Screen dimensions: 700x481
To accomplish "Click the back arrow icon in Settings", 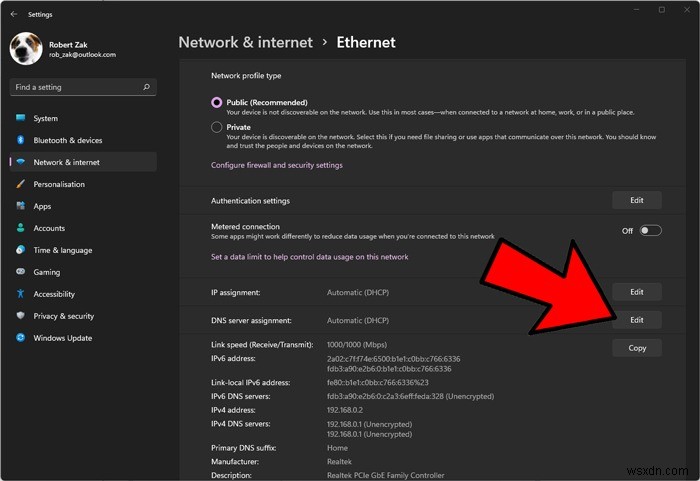I will pos(14,14).
